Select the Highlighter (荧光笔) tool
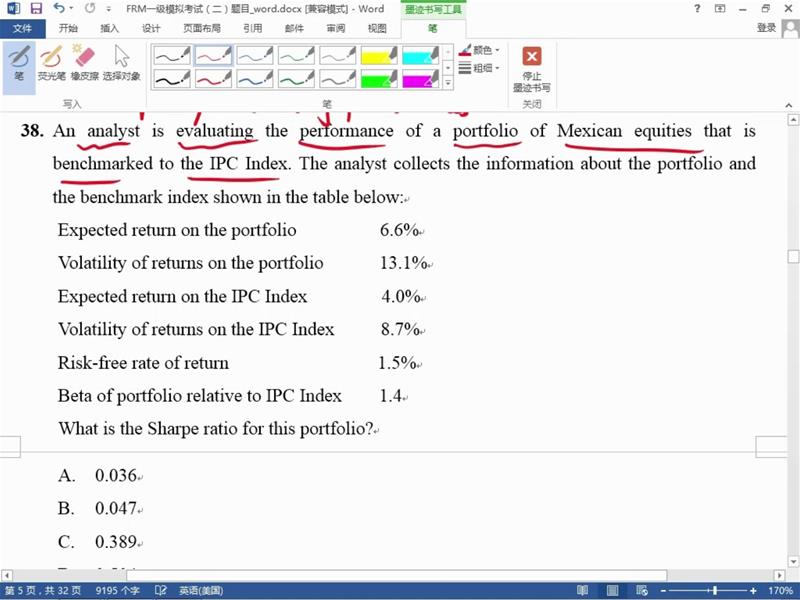The height and width of the screenshot is (600, 800). click(x=51, y=62)
